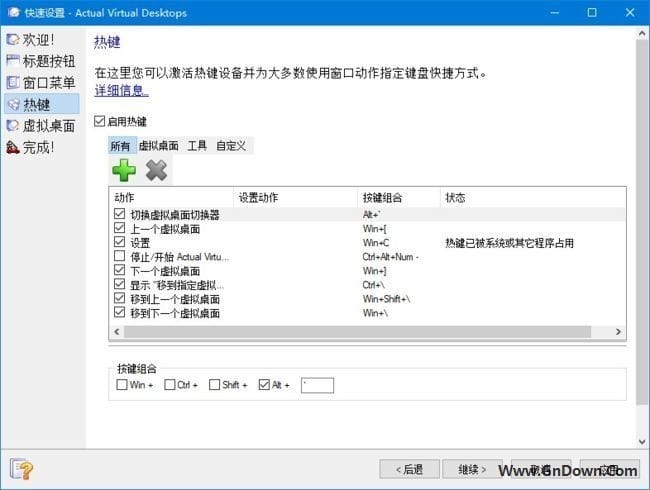Select the Win+[ key combination cell
Viewport: 650px width, 490px height.
[x=374, y=228]
